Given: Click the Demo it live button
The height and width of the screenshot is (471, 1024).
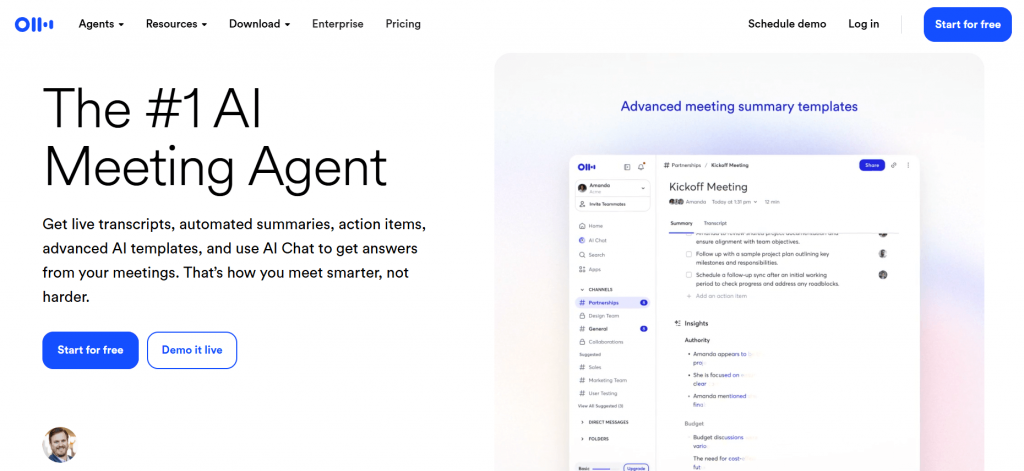Looking at the screenshot, I should point(192,350).
